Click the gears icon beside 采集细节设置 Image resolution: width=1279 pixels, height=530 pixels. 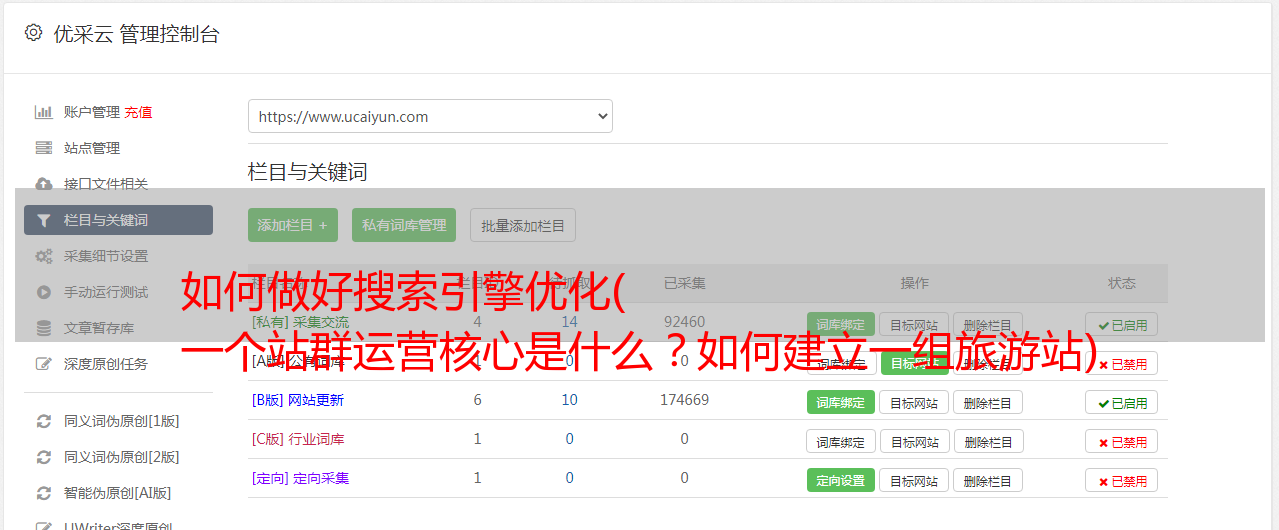tap(44, 256)
